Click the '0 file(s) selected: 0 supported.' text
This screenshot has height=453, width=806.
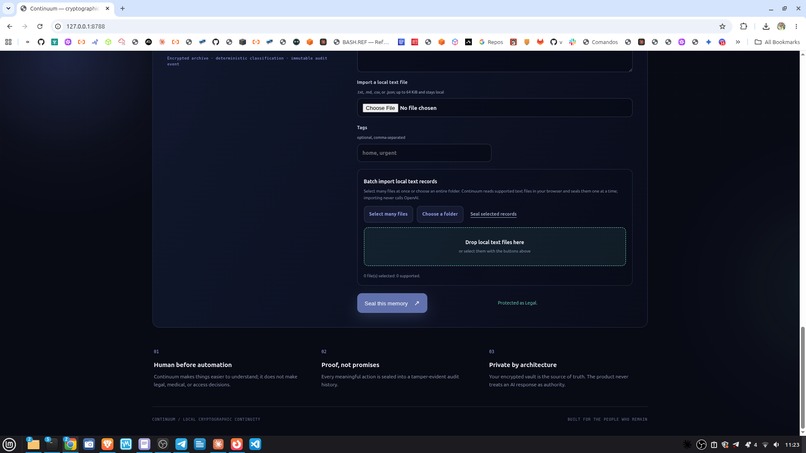coord(392,276)
